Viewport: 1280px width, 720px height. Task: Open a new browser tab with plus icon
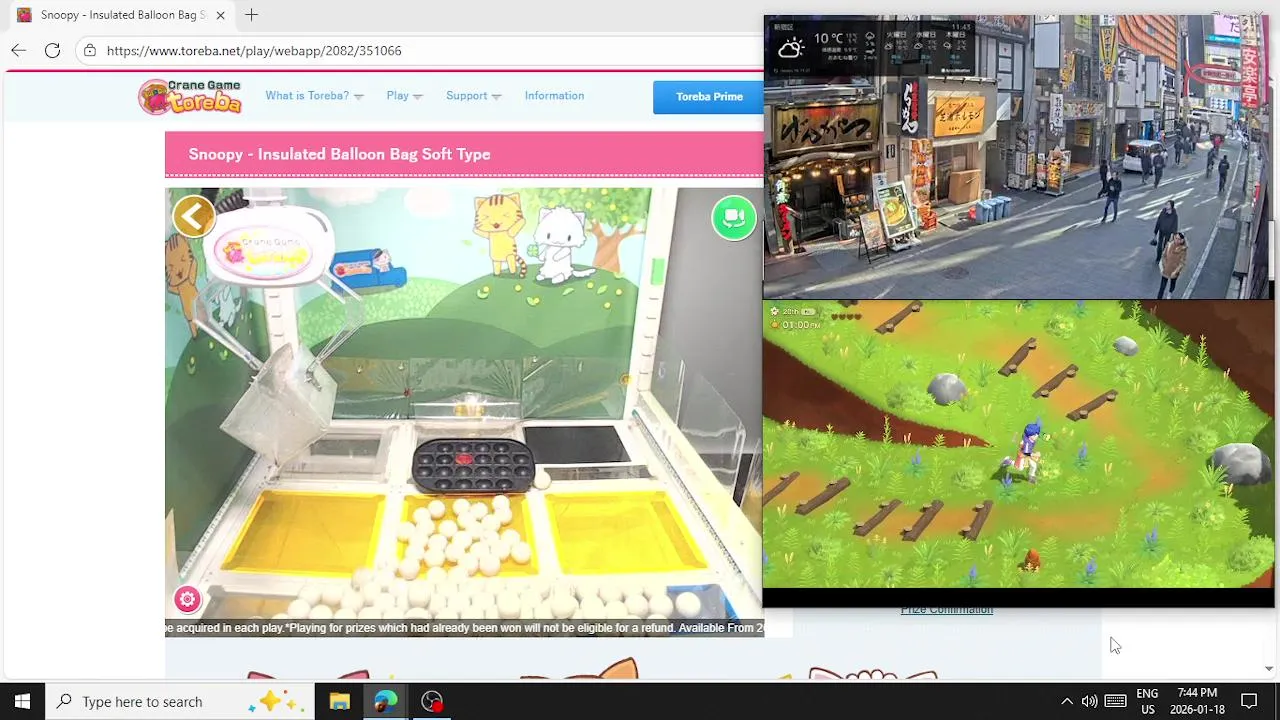tap(251, 15)
